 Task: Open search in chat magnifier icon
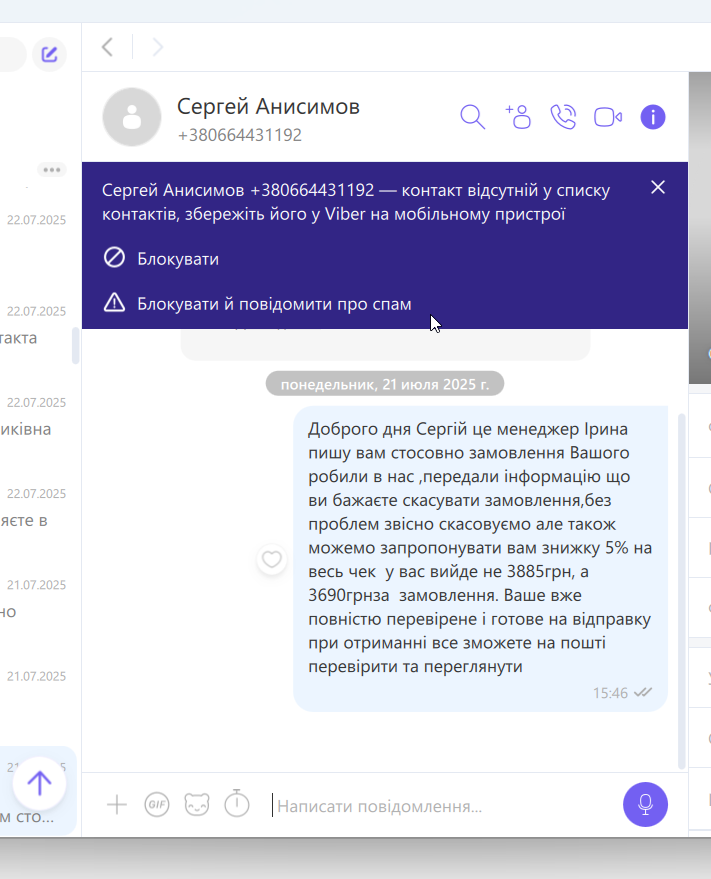click(472, 117)
